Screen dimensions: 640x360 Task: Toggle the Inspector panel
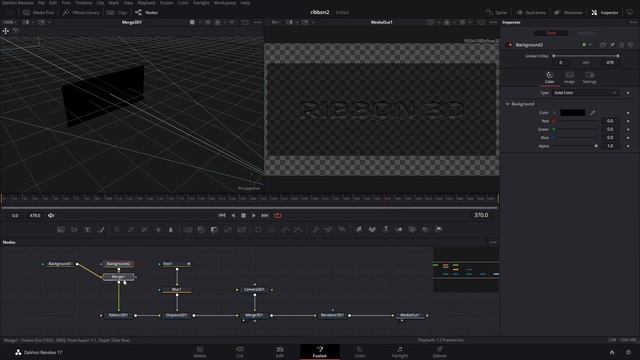[x=605, y=13]
